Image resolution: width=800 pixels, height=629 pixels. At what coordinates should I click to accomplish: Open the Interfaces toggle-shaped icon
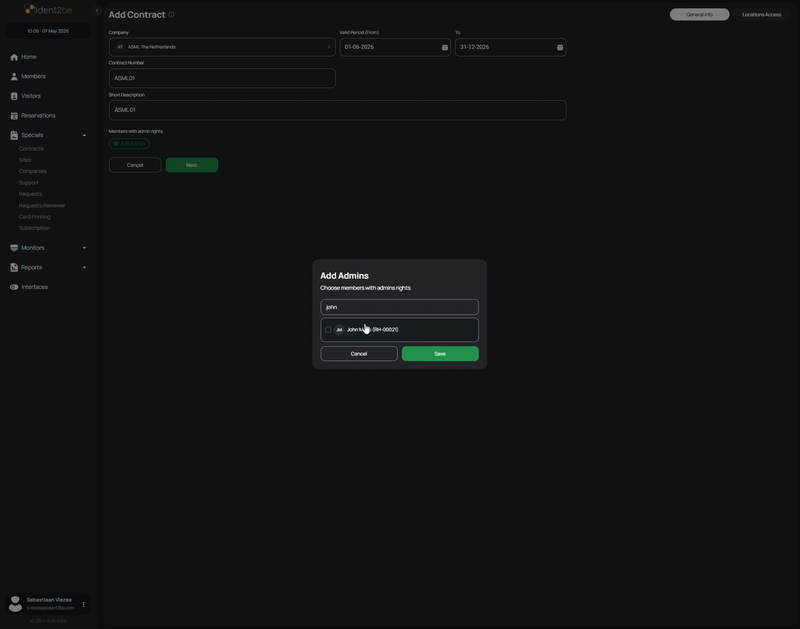(14, 287)
